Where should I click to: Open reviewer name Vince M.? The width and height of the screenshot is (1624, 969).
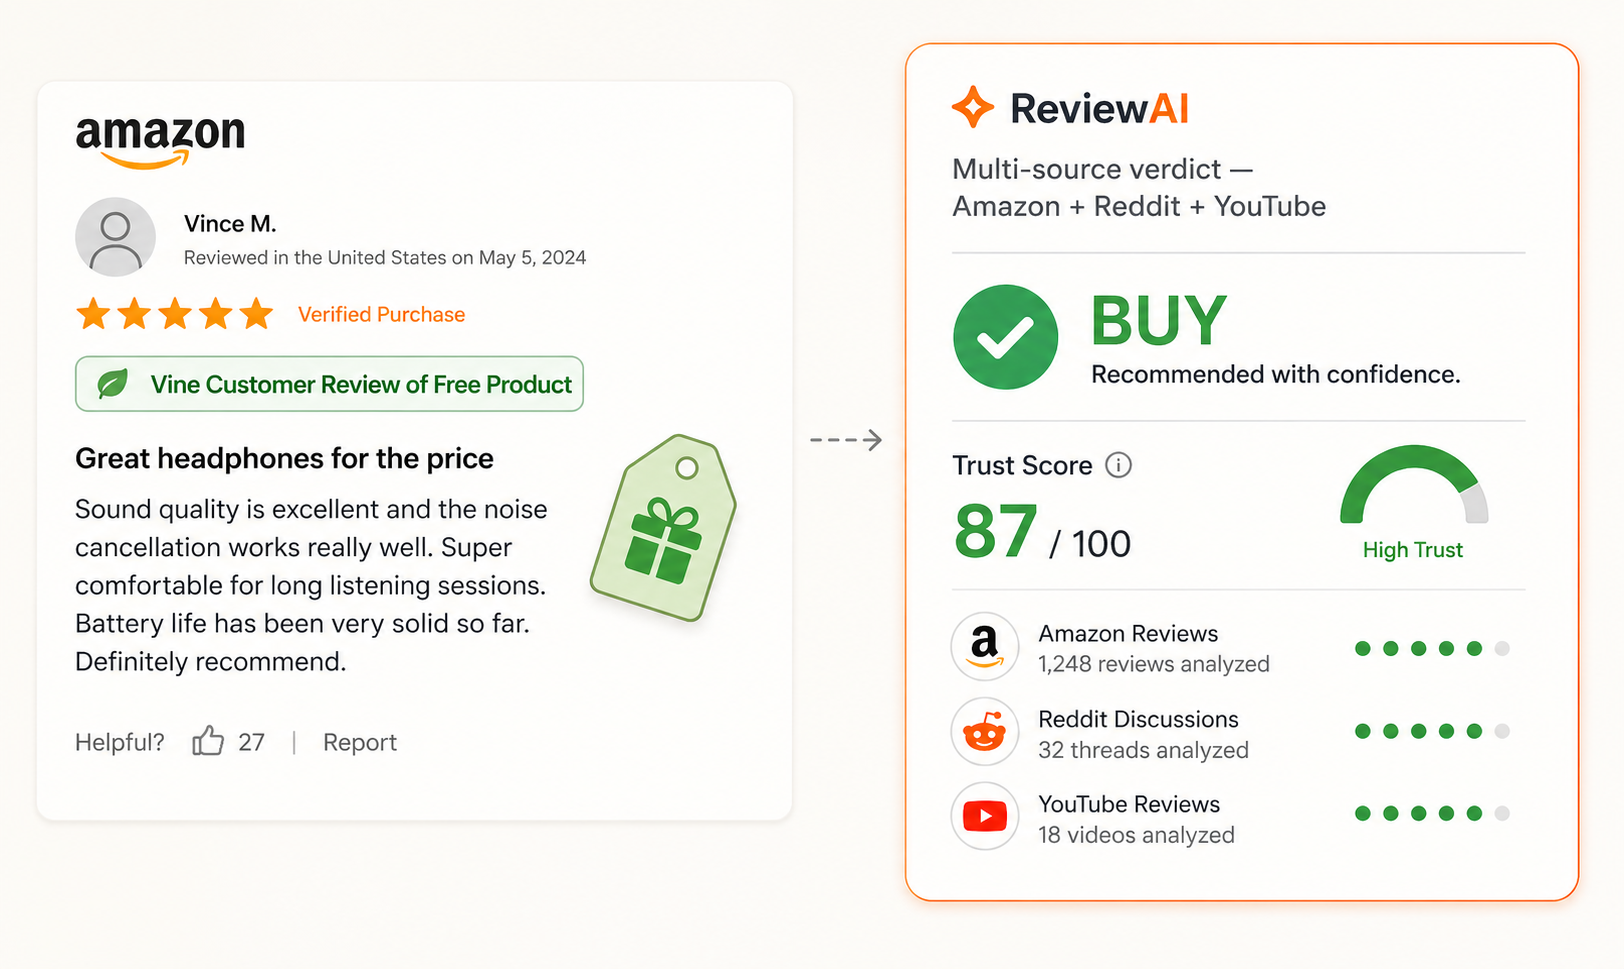click(230, 223)
